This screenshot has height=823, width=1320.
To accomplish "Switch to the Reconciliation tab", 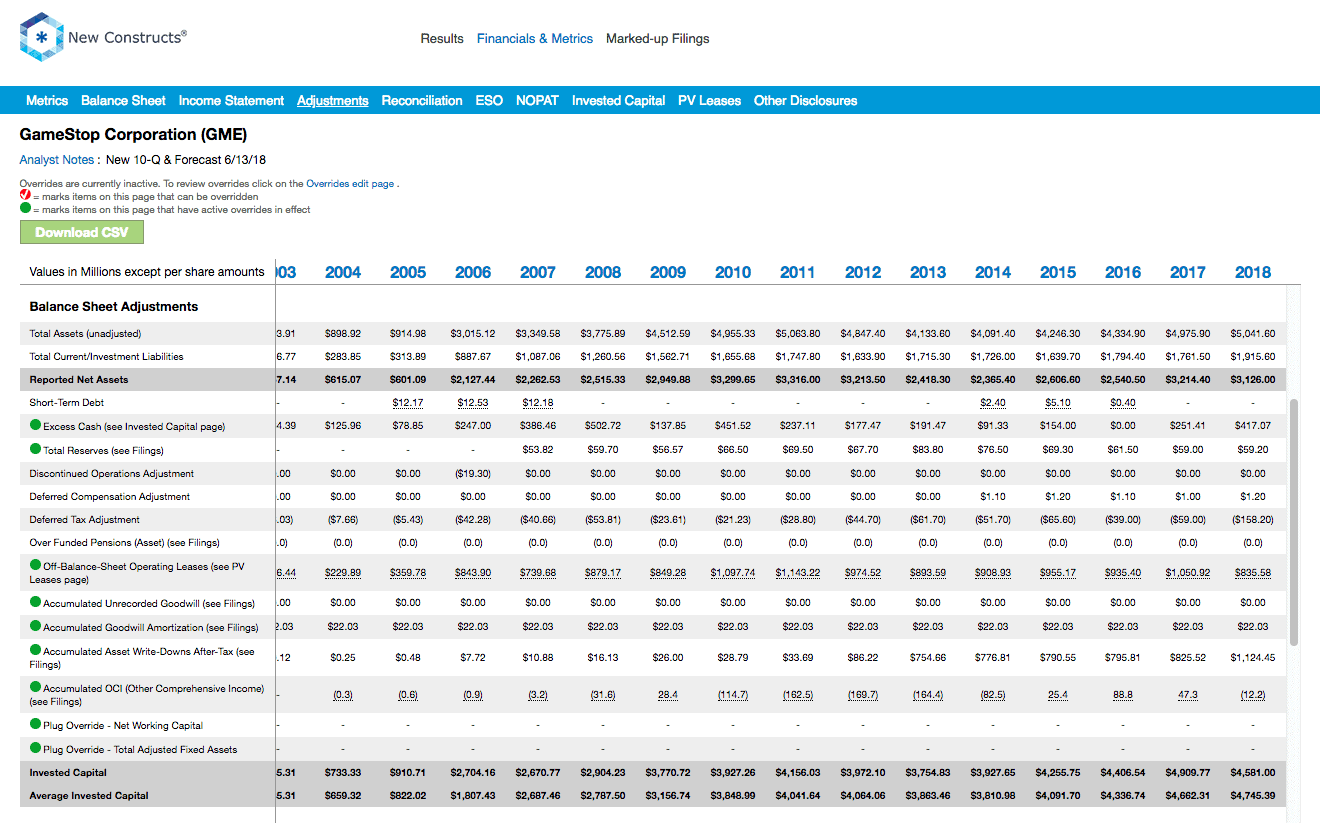I will 422,101.
